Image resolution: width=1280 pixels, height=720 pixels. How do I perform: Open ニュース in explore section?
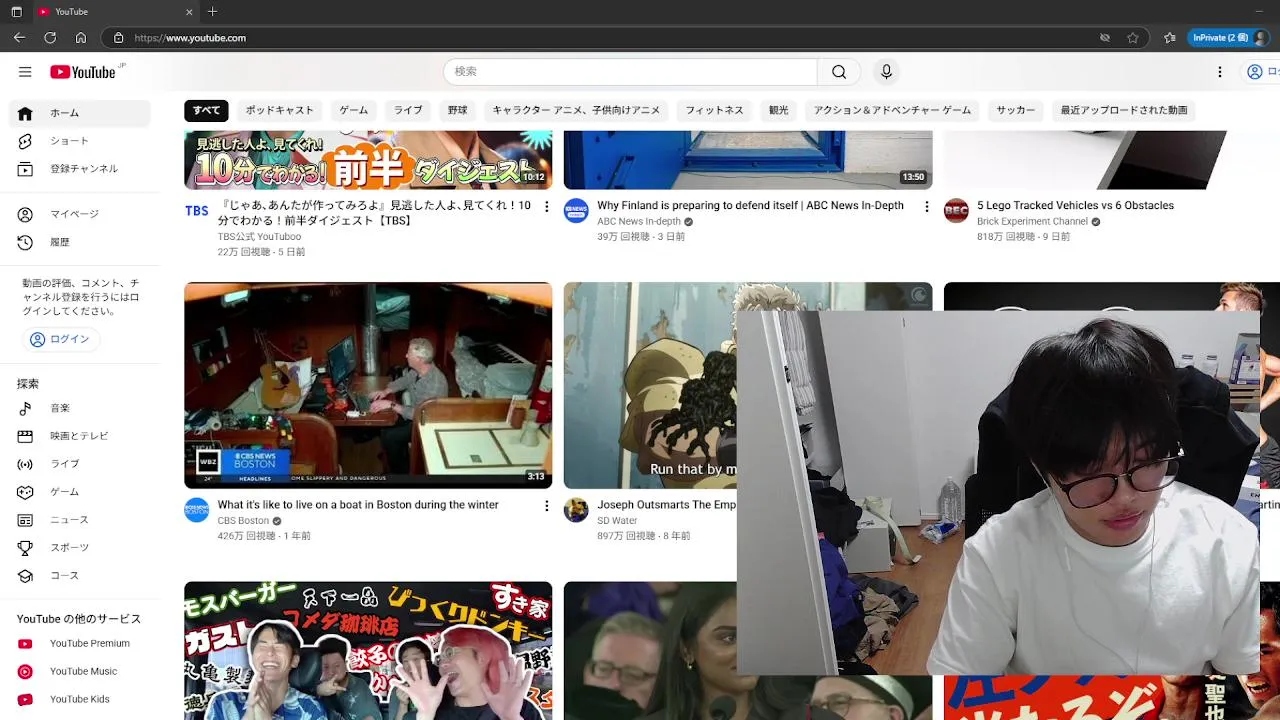80,520
